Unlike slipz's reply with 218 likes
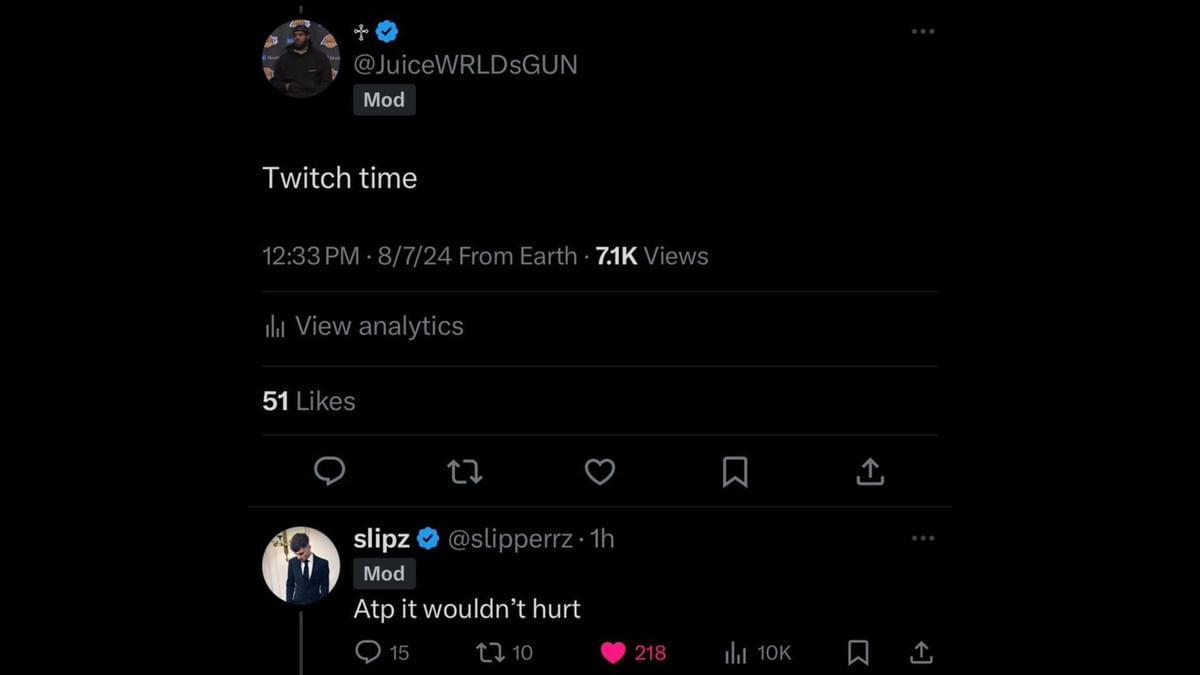 (x=613, y=653)
